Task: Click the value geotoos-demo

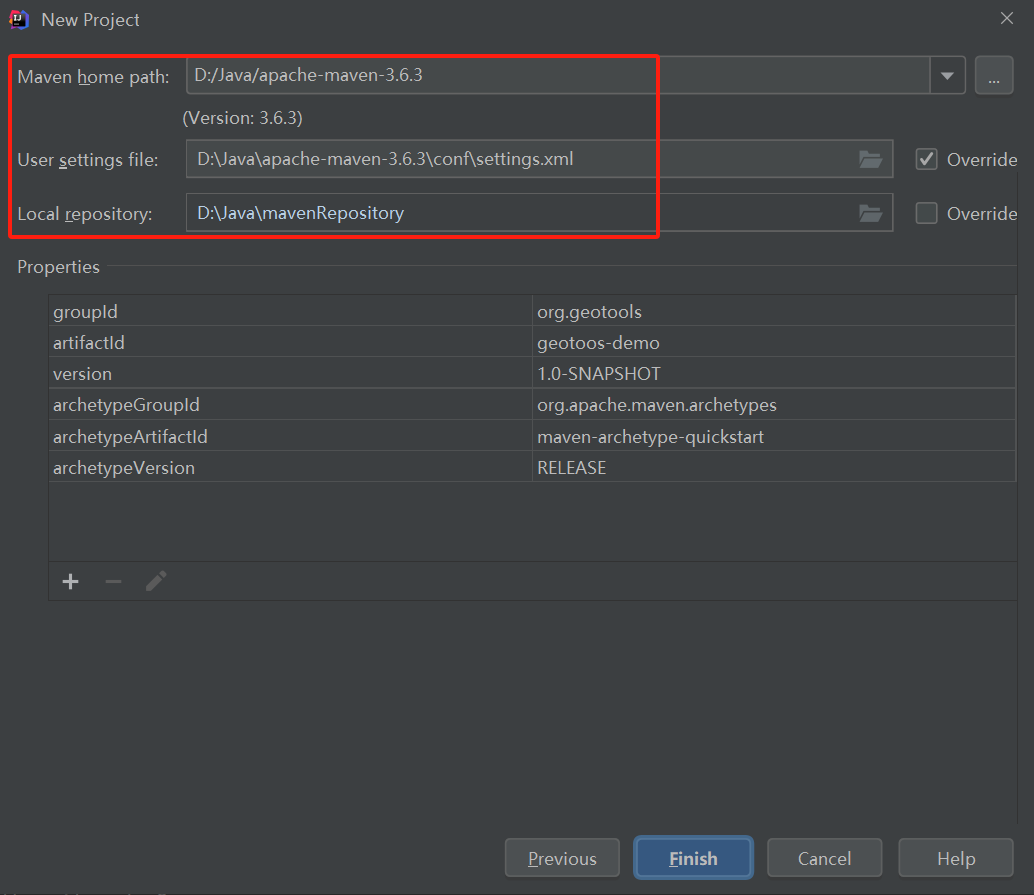Action: coord(598,343)
